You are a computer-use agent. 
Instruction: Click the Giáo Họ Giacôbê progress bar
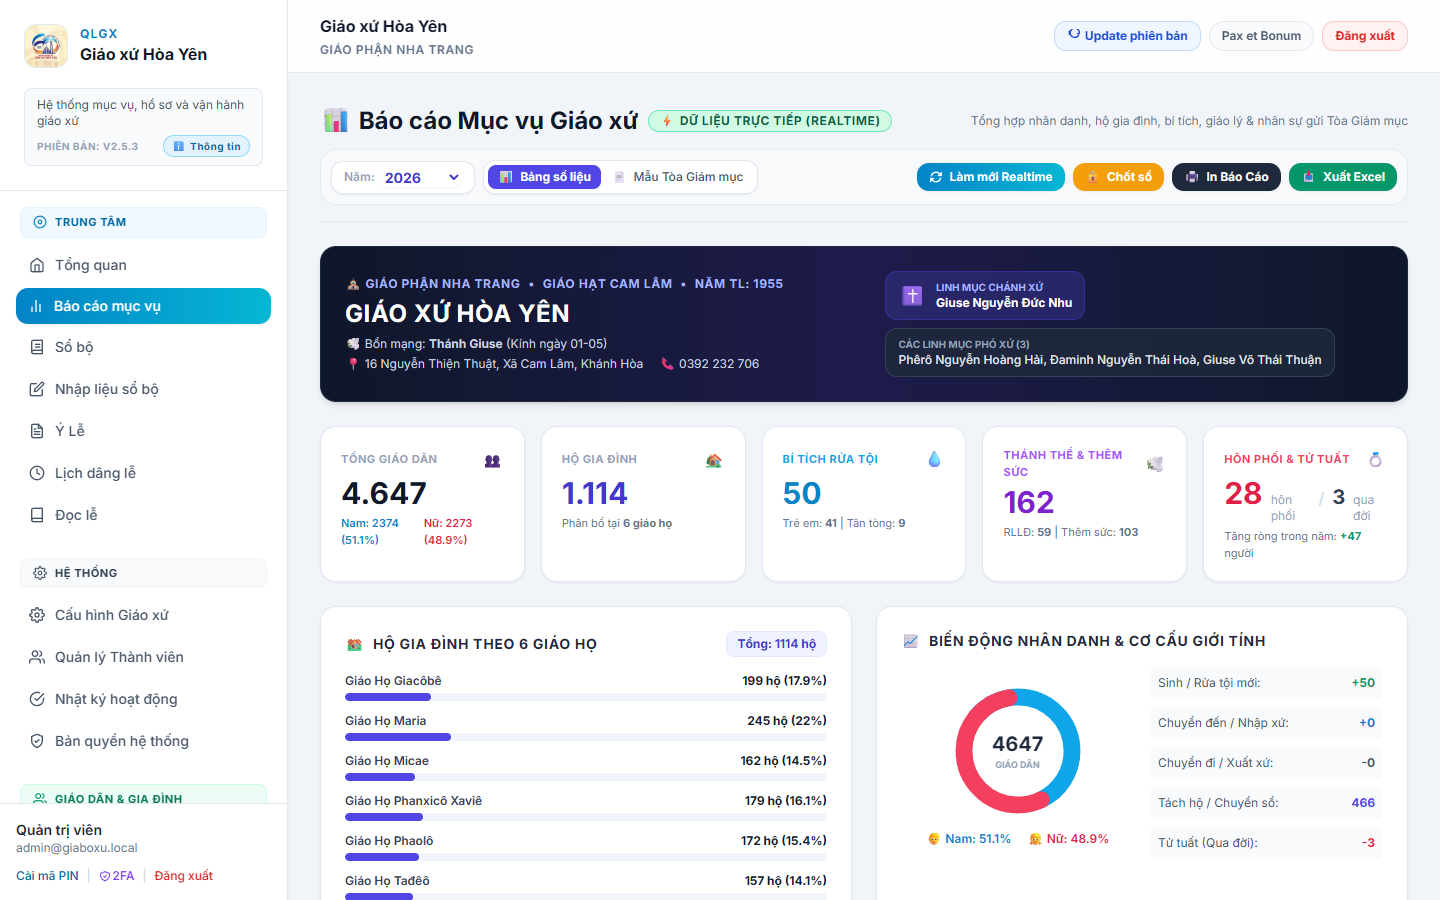pyautogui.click(x=586, y=697)
